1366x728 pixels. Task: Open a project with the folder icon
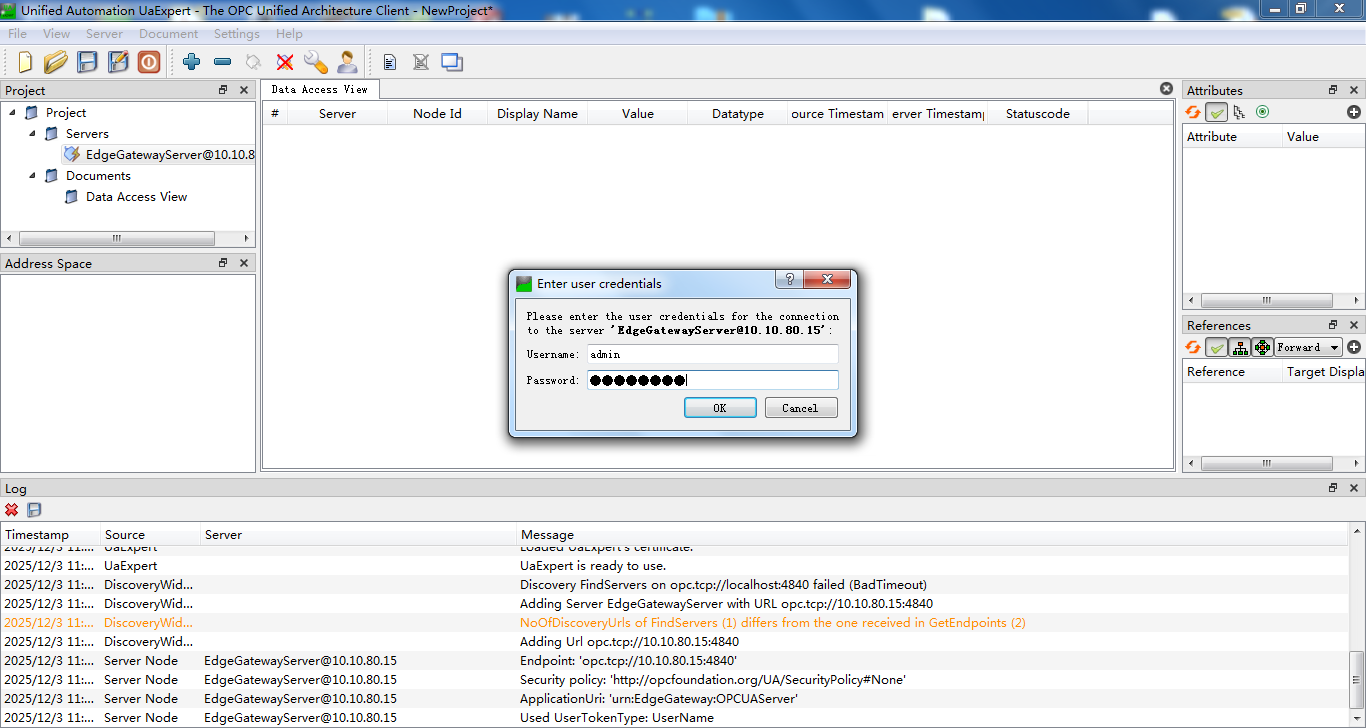(55, 62)
